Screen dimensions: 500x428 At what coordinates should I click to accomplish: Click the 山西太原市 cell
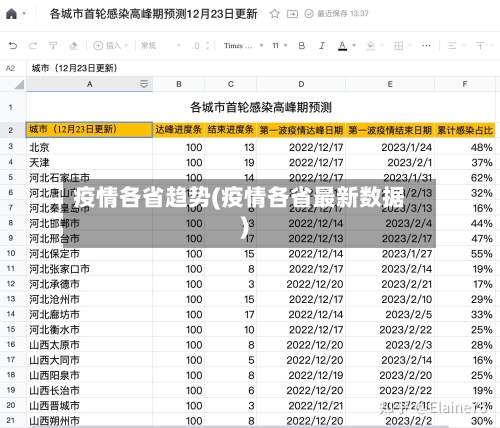click(x=89, y=345)
